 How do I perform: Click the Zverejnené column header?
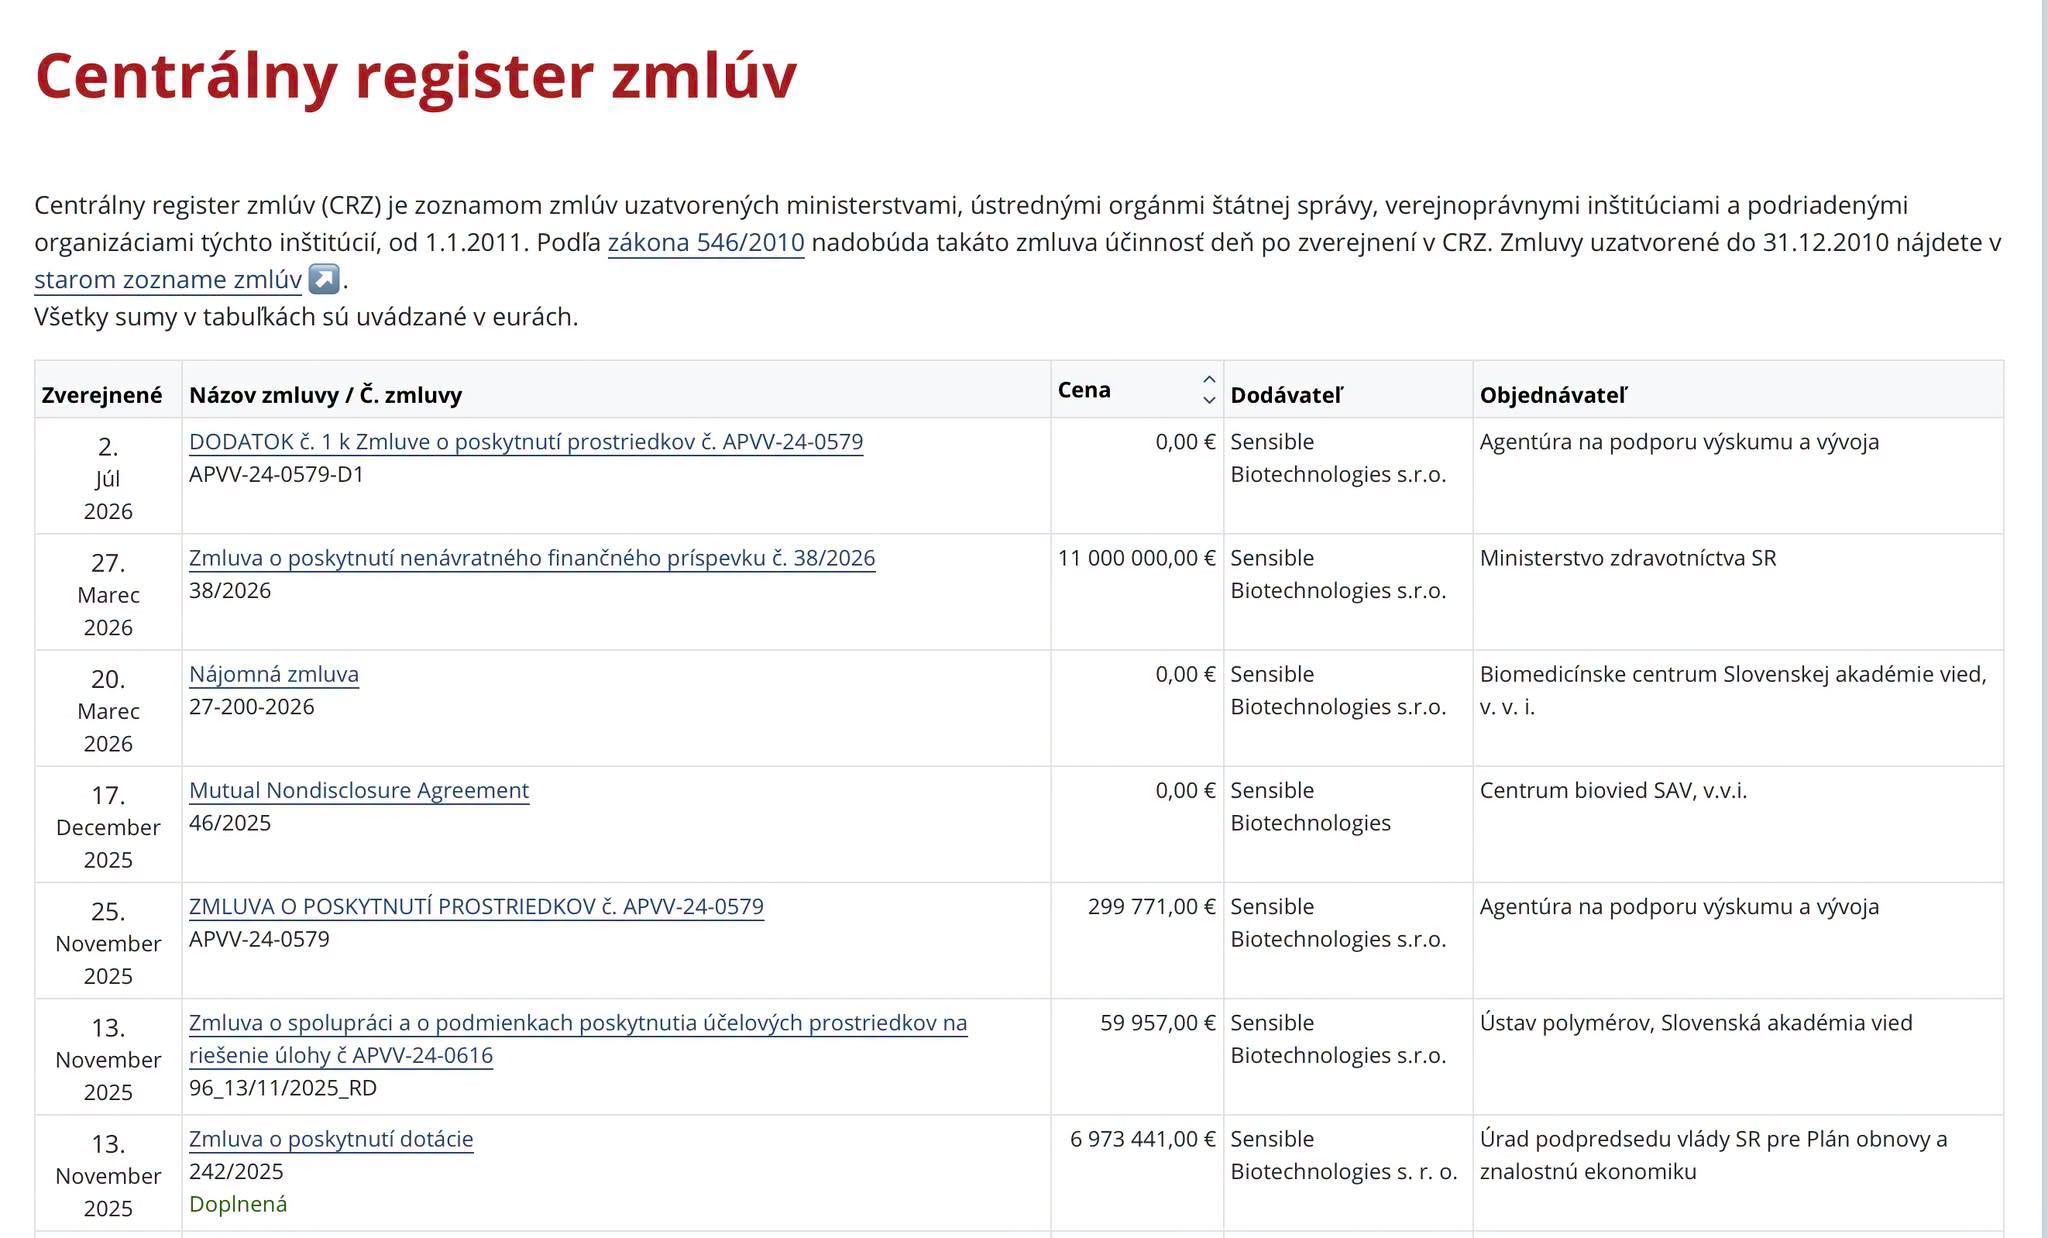(102, 395)
